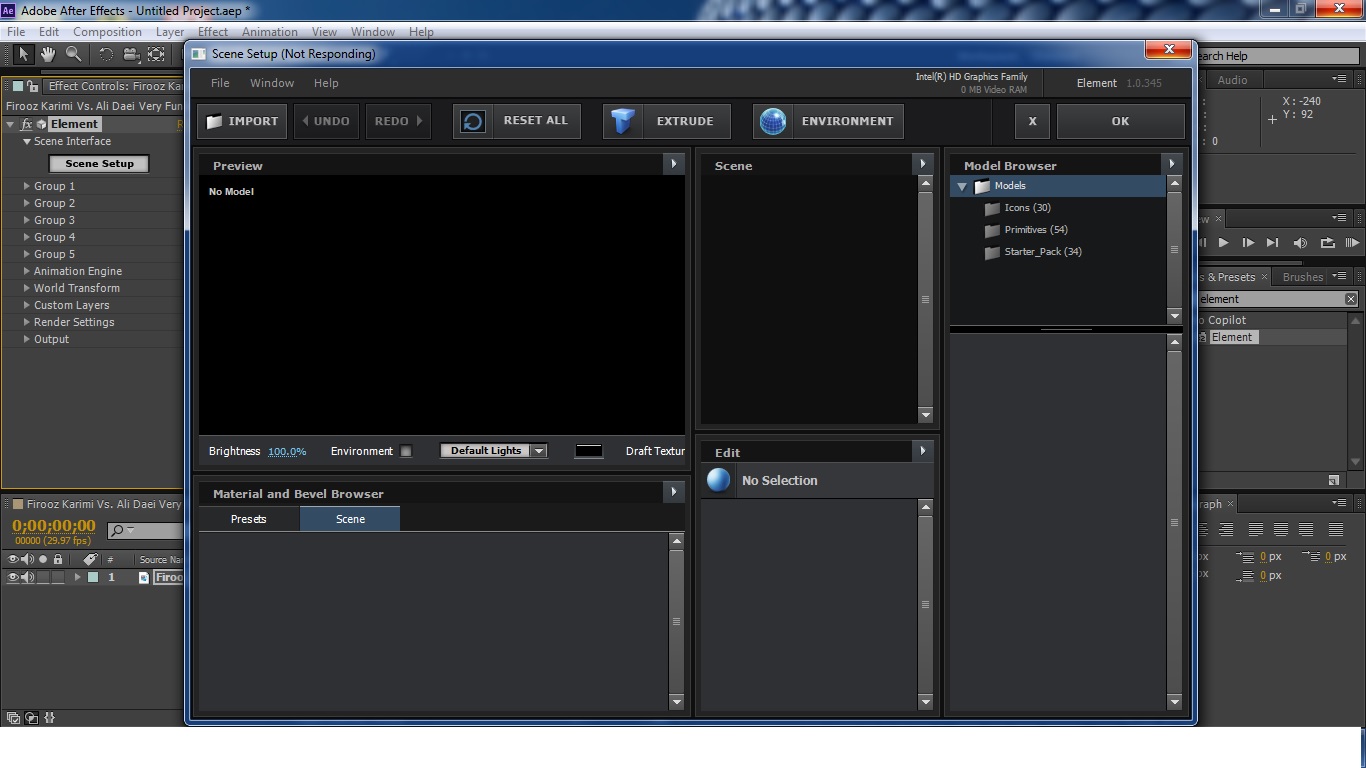
Task: Select the Rotation tool
Action: pyautogui.click(x=105, y=54)
